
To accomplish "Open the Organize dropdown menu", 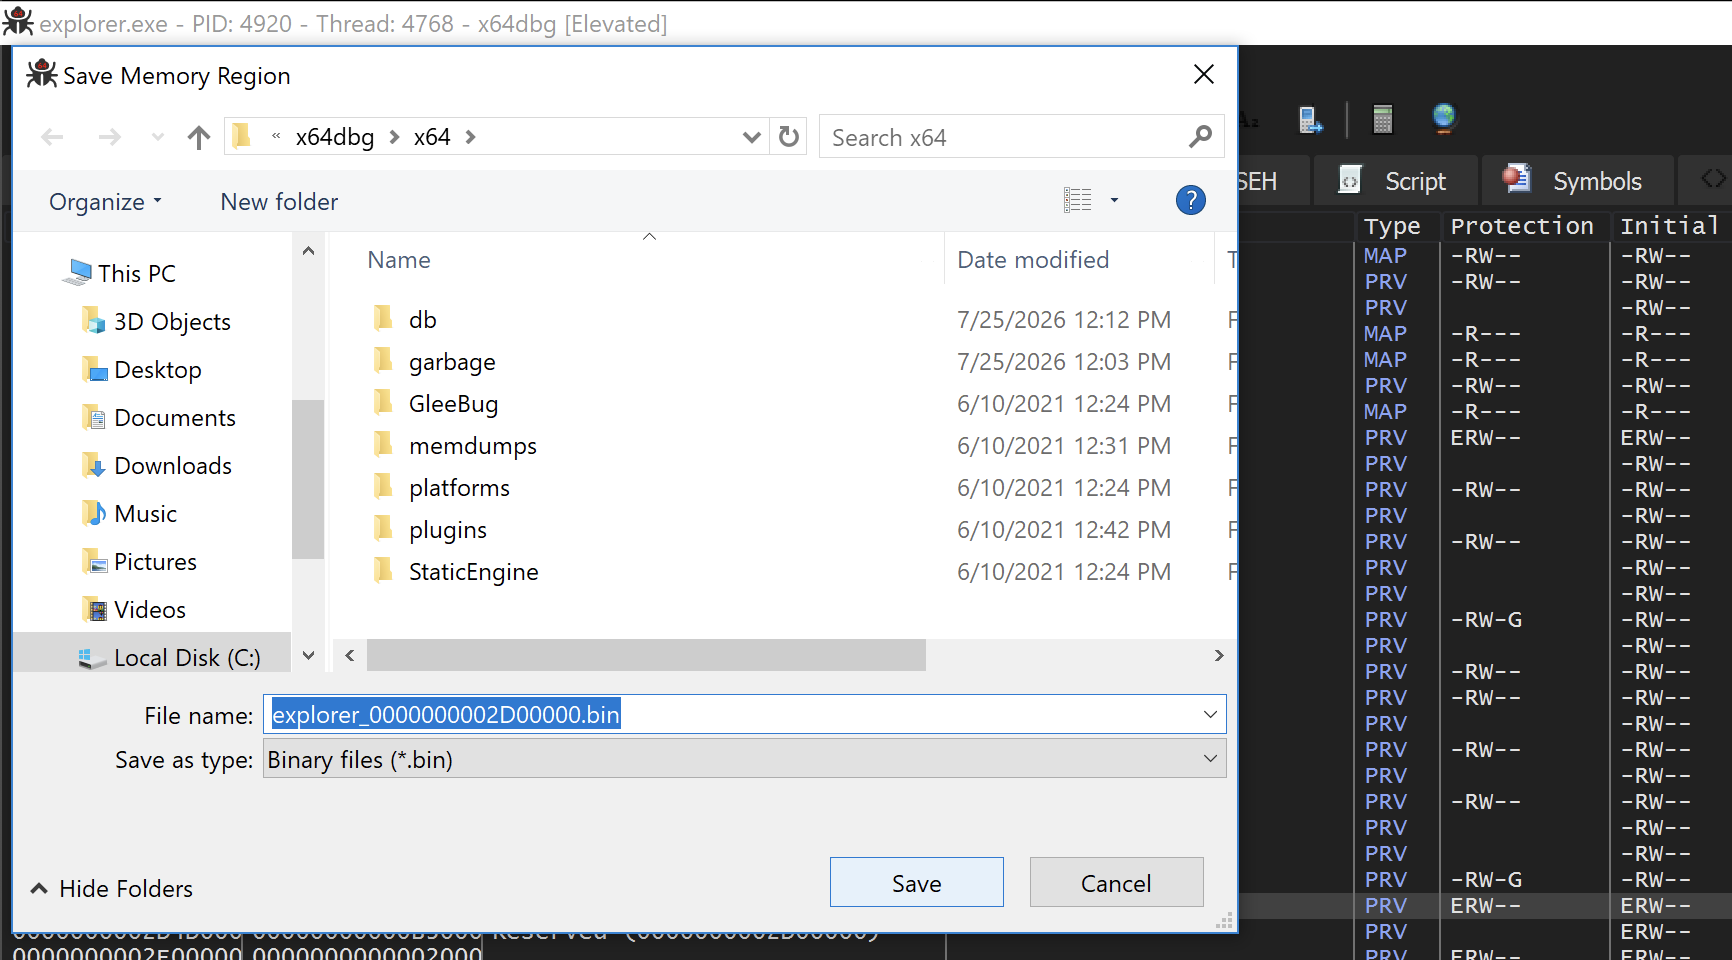I will point(105,202).
